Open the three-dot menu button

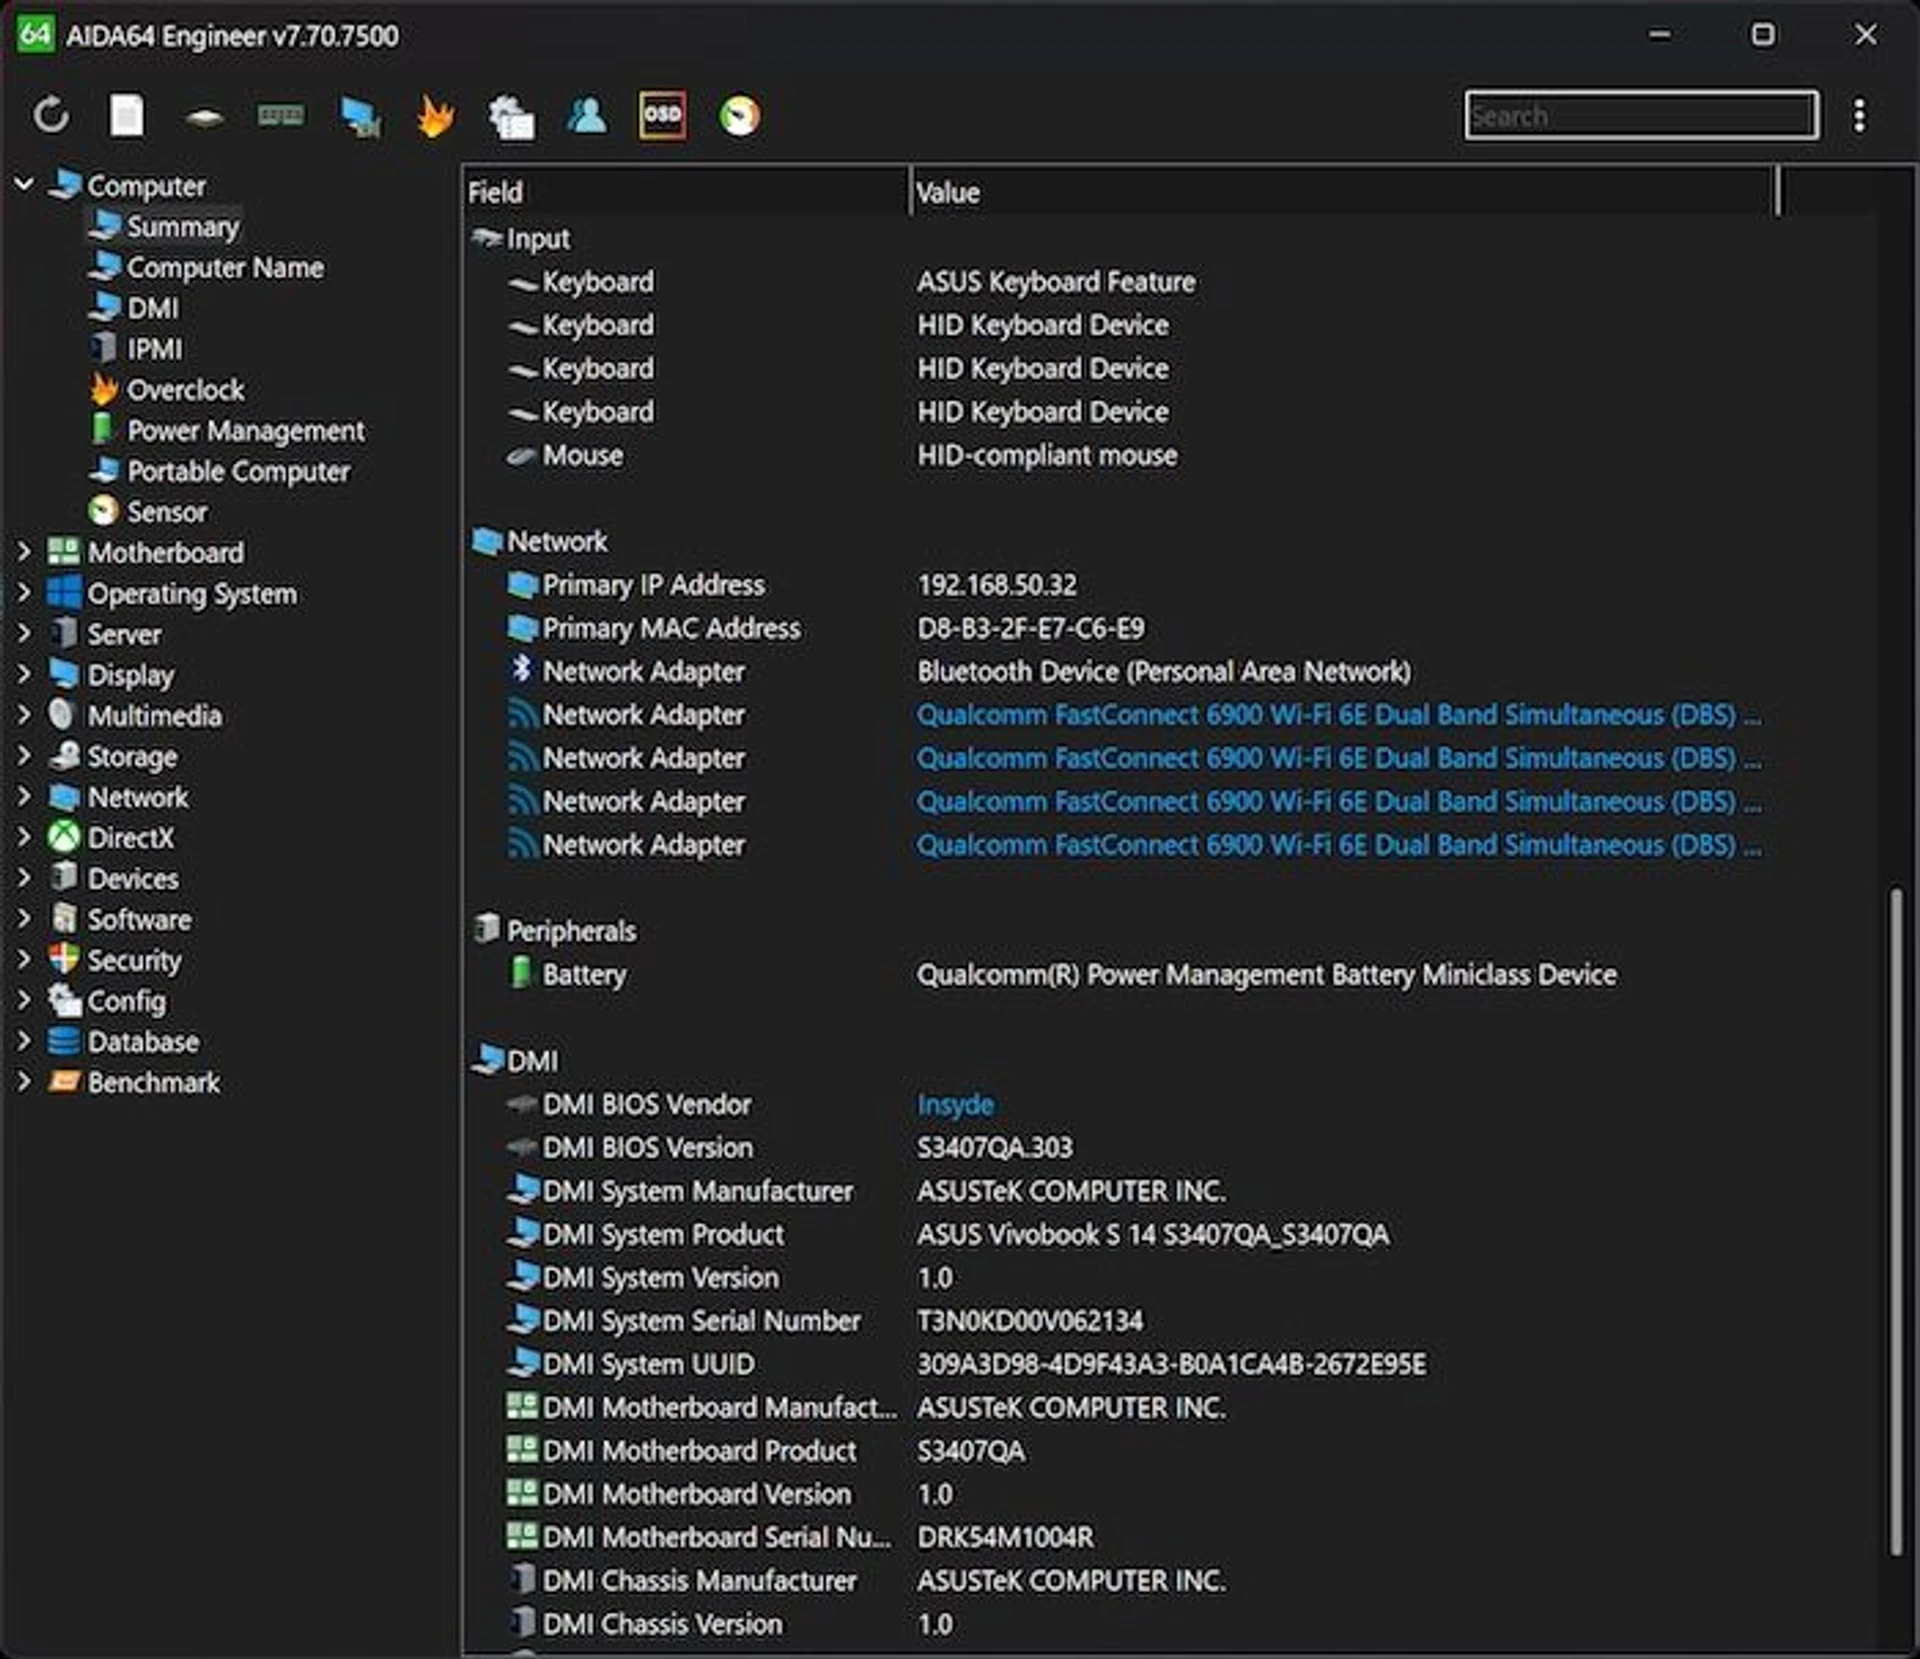1859,115
